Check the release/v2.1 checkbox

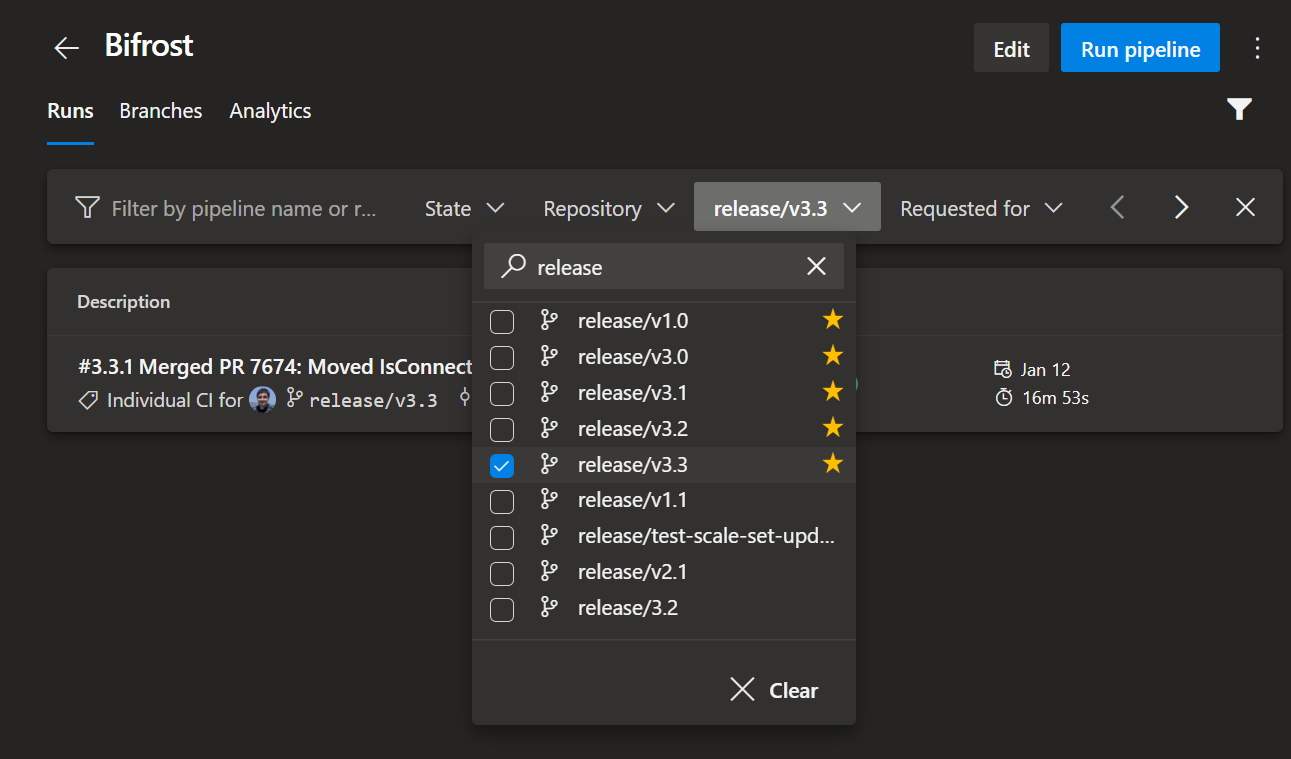[x=502, y=573]
